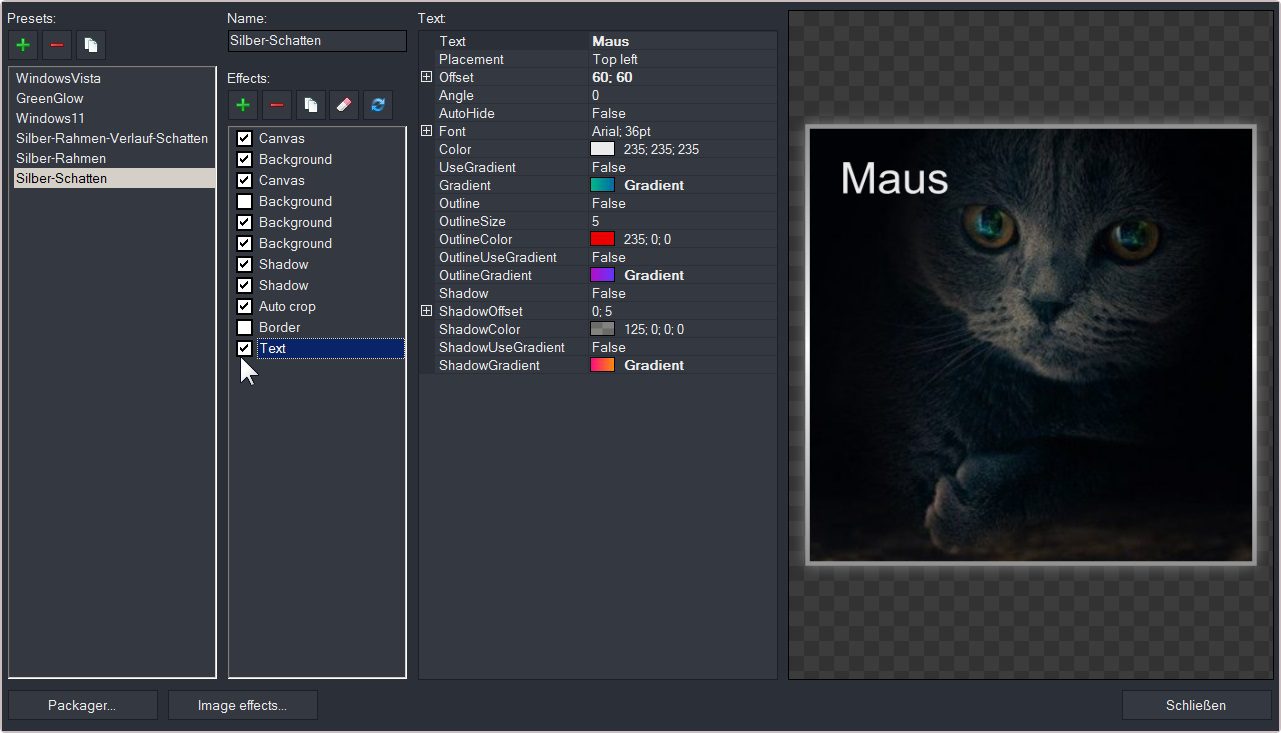Image resolution: width=1281 pixels, height=733 pixels.
Task: Remove selected effect with red minus
Action: [277, 105]
